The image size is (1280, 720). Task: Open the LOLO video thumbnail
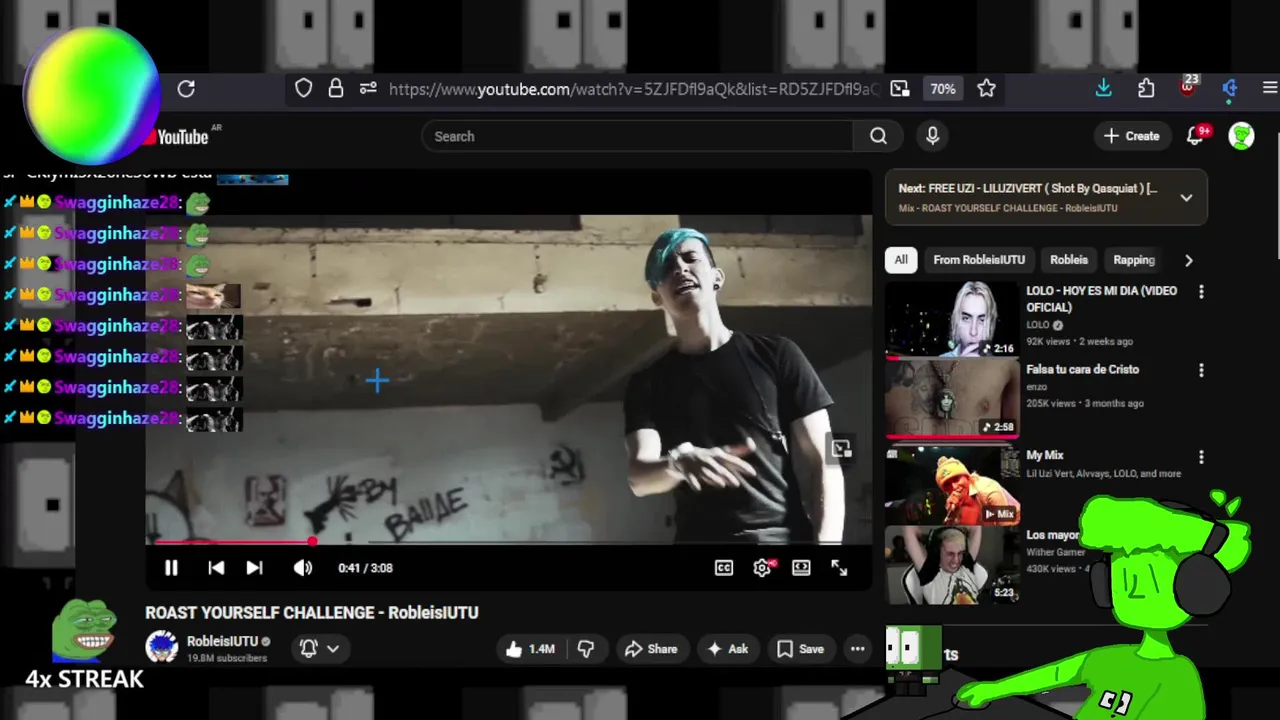[x=952, y=319]
